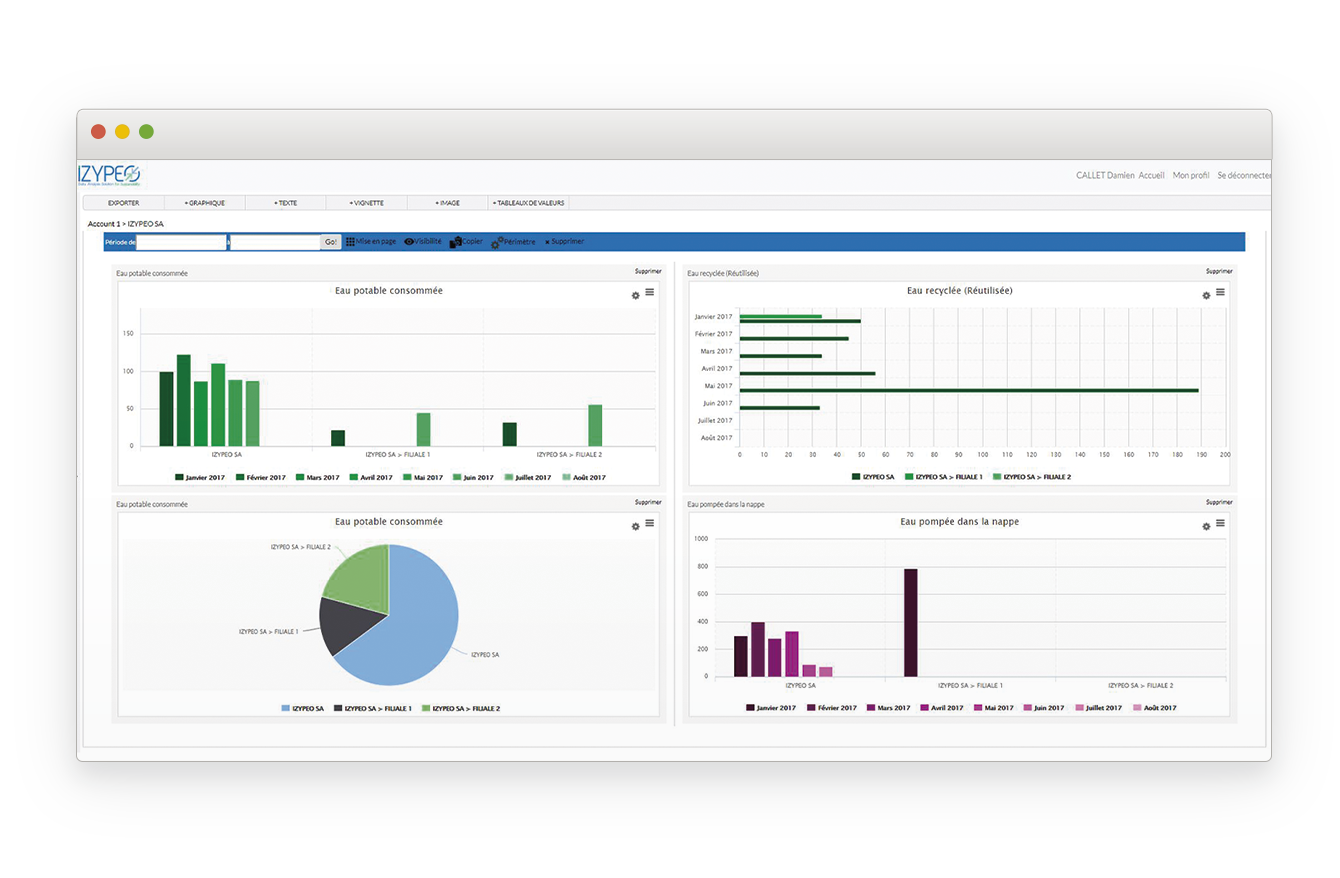Image resolution: width=1340 pixels, height=878 pixels.
Task: Click the Copier clipboard icon
Action: (x=455, y=242)
